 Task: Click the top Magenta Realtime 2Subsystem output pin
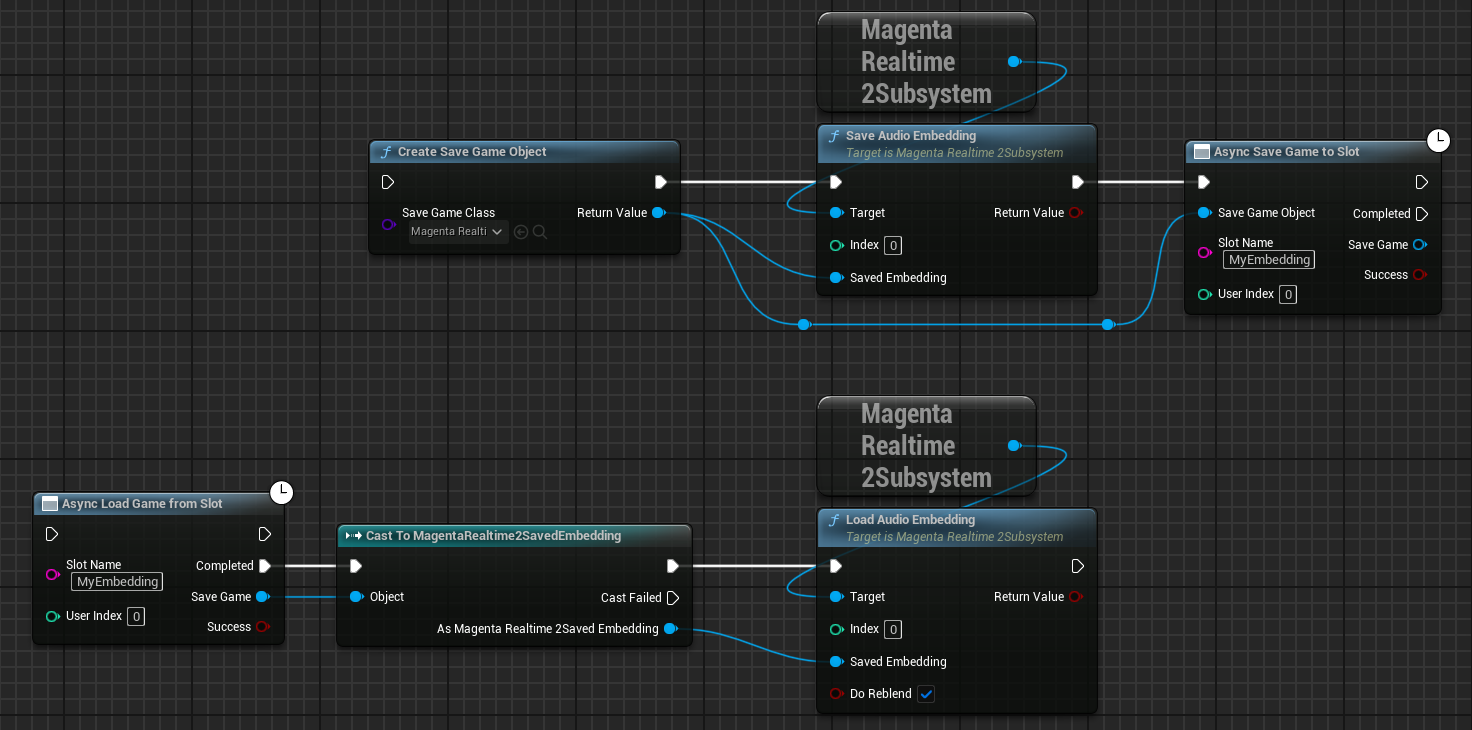point(1014,62)
